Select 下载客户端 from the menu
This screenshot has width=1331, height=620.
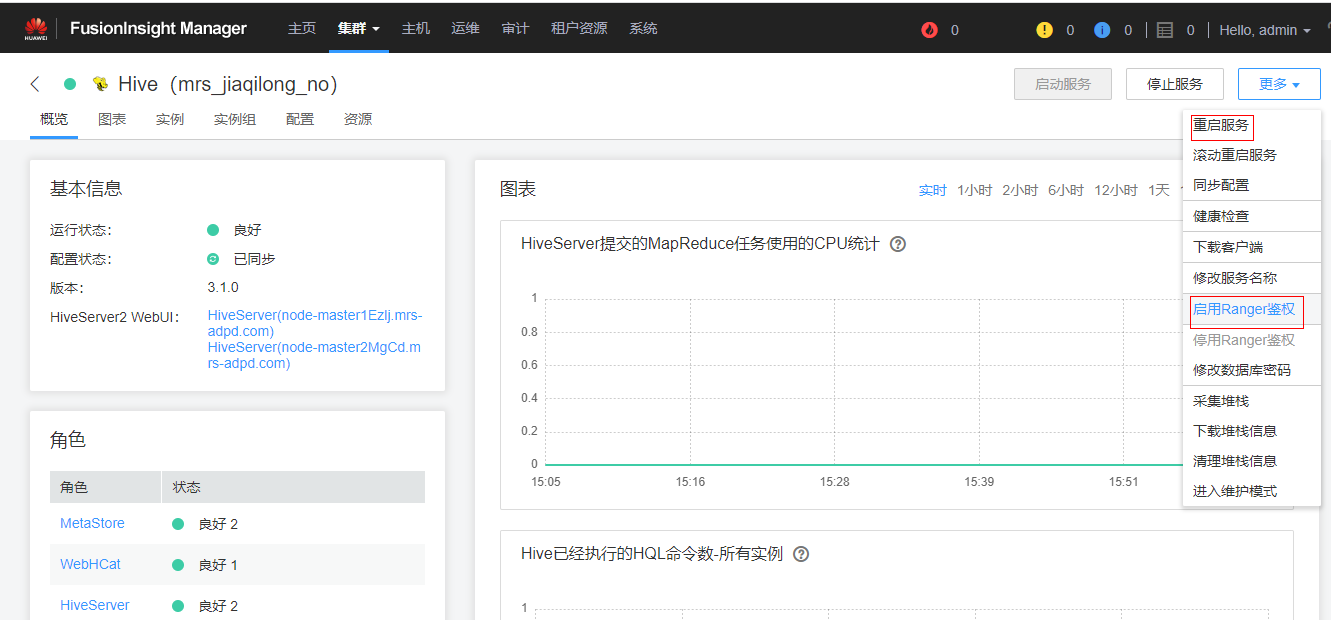coord(1228,247)
